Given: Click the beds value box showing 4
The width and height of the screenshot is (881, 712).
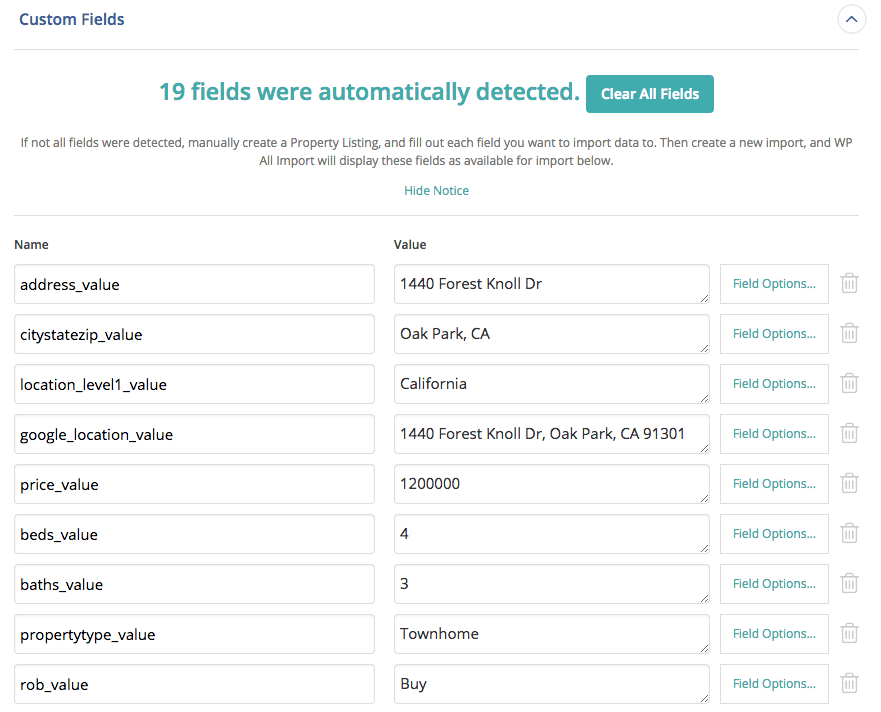Looking at the screenshot, I should [552, 534].
